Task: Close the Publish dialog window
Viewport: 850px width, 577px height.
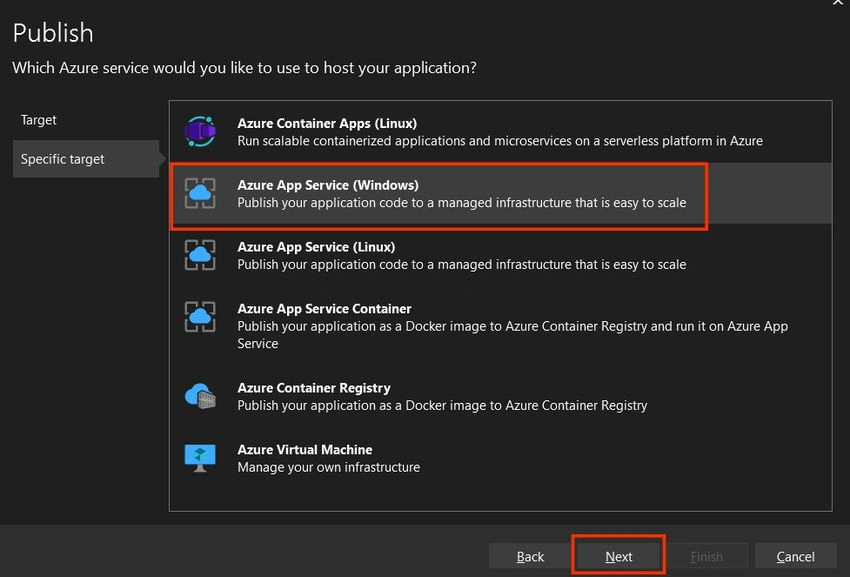Action: 838,2
